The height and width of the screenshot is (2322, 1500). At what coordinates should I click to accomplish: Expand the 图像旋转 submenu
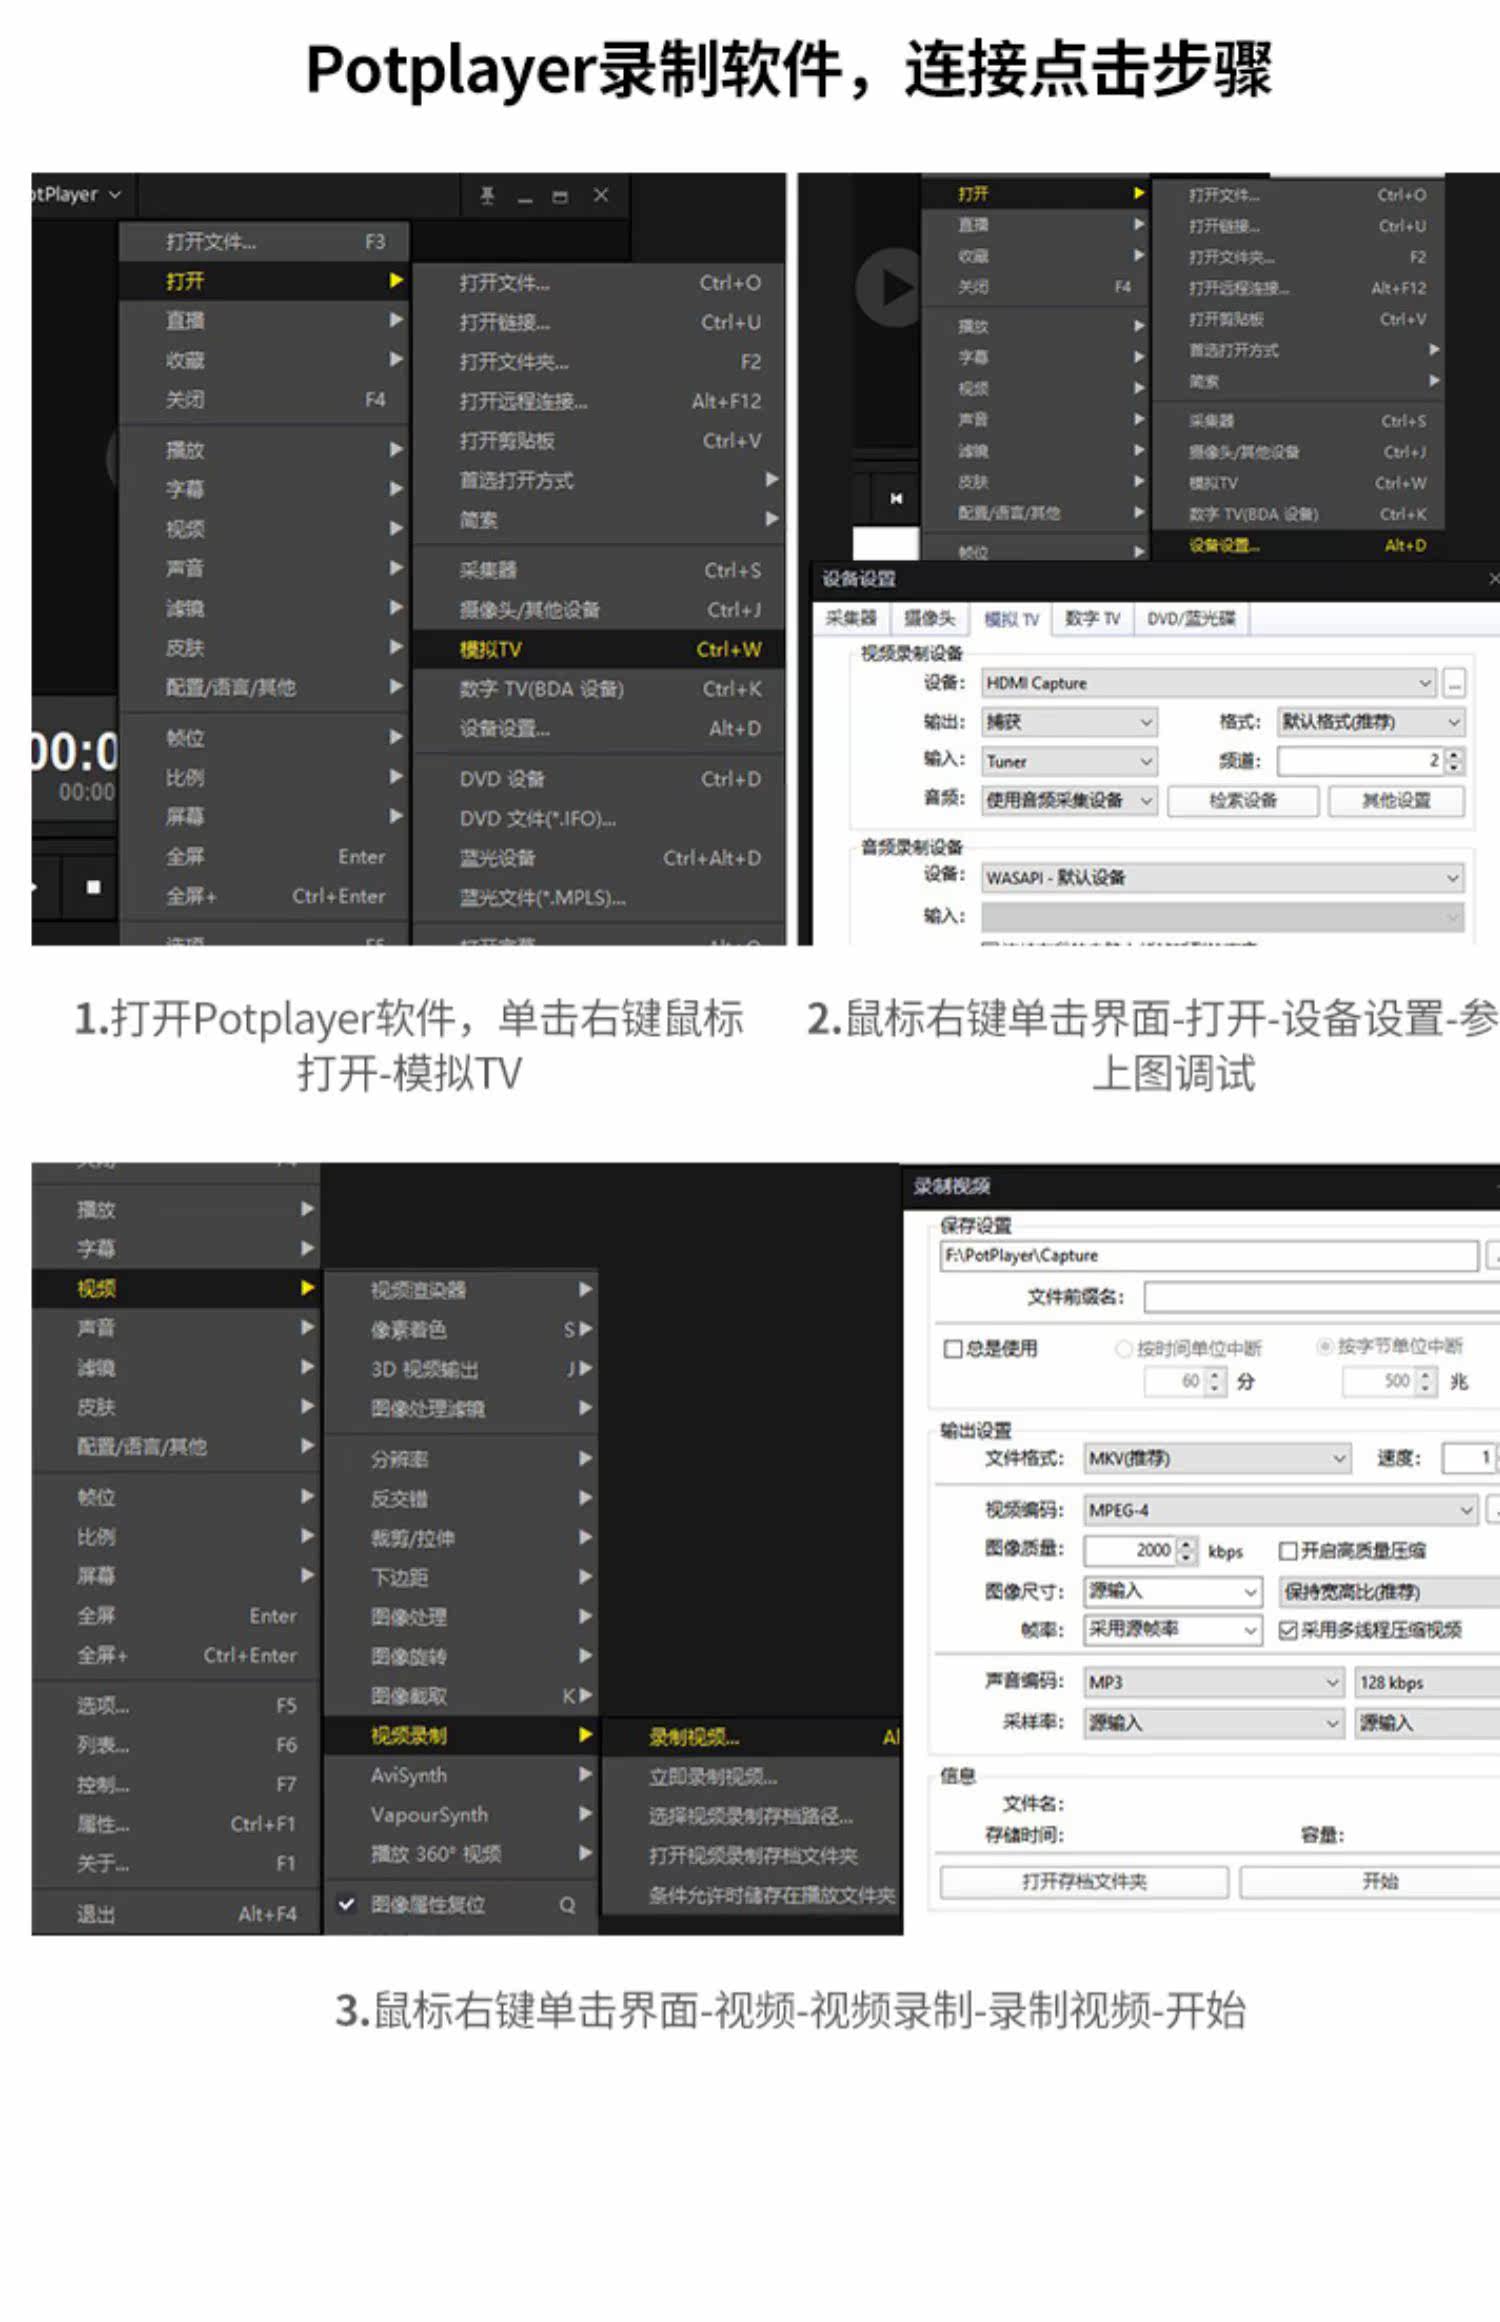pos(462,1656)
